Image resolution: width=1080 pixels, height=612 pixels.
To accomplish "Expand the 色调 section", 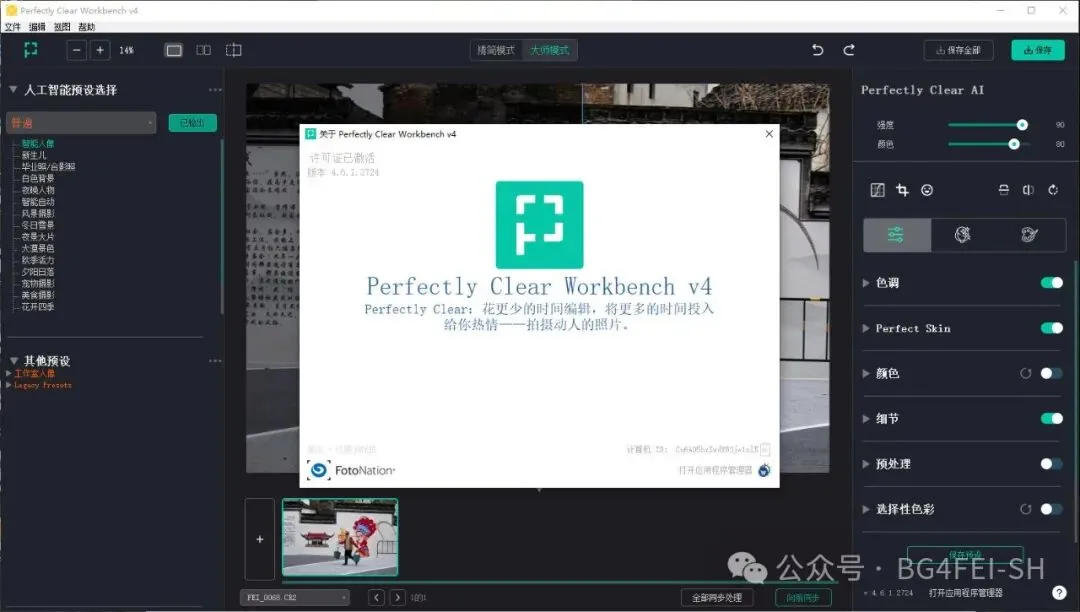I will 866,282.
